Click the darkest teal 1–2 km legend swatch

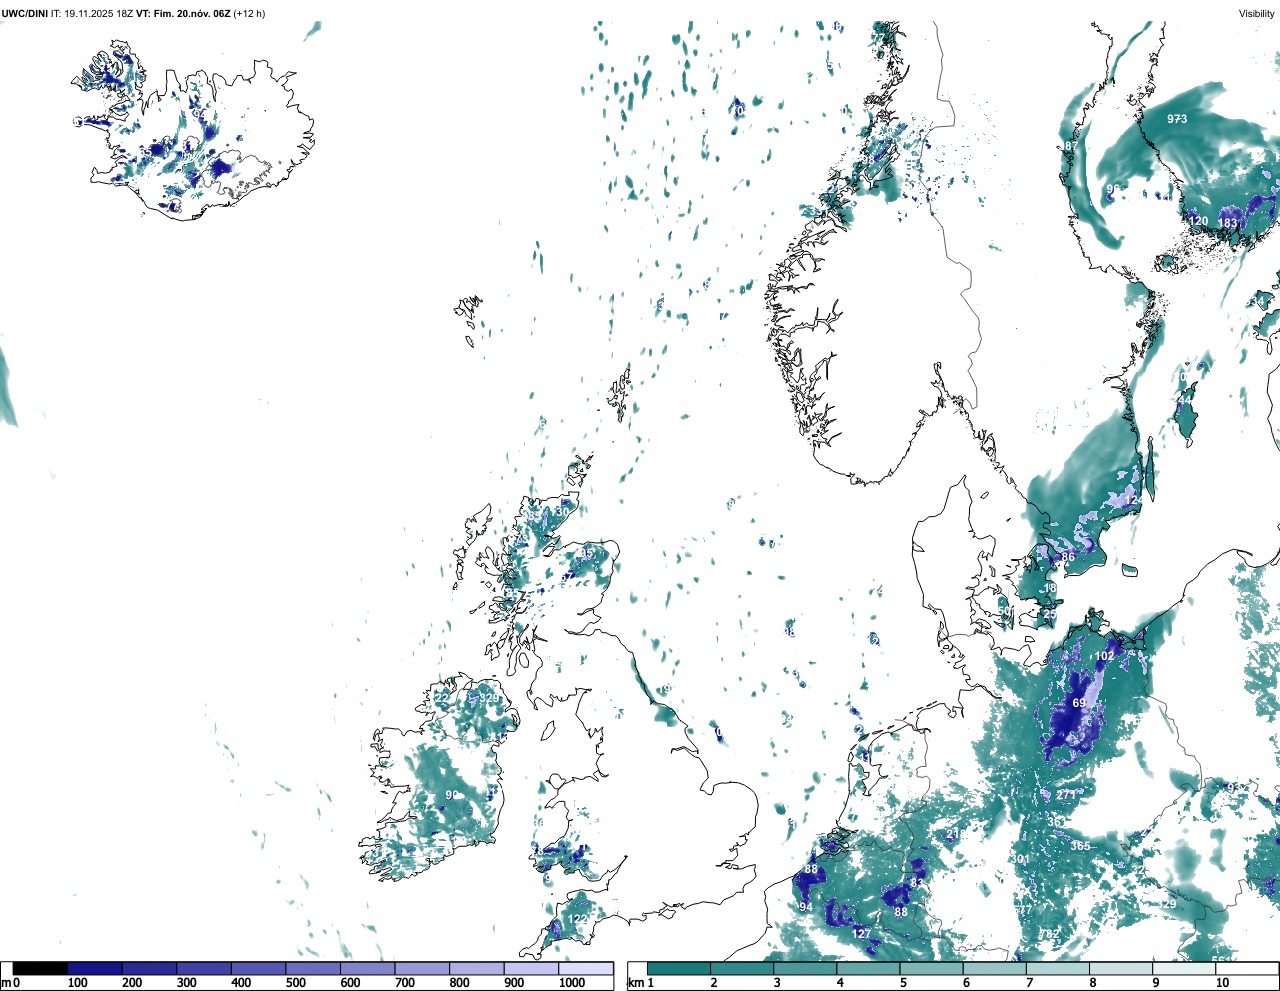[679, 968]
